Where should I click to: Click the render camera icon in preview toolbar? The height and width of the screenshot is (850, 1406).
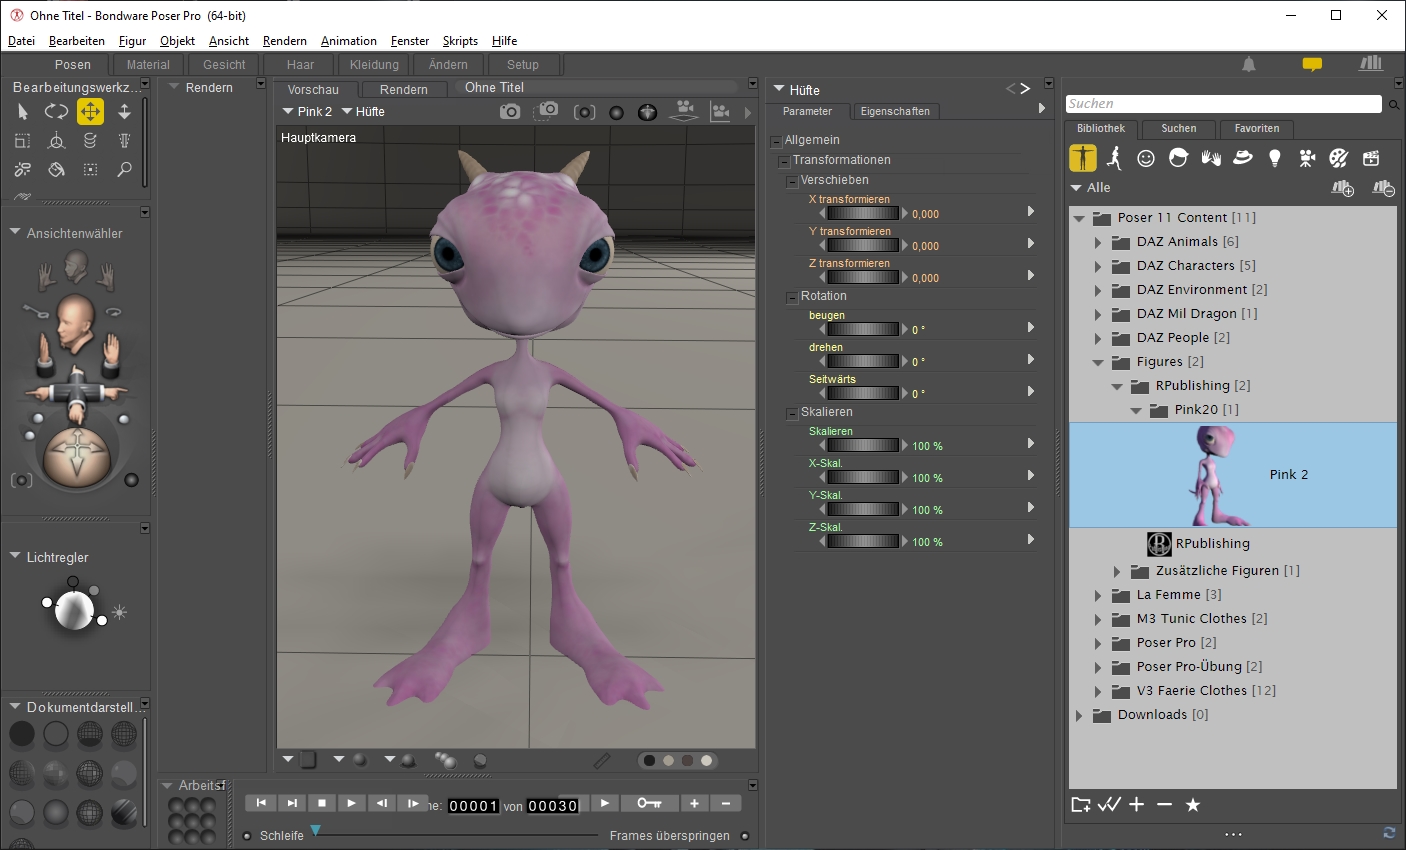(x=510, y=112)
